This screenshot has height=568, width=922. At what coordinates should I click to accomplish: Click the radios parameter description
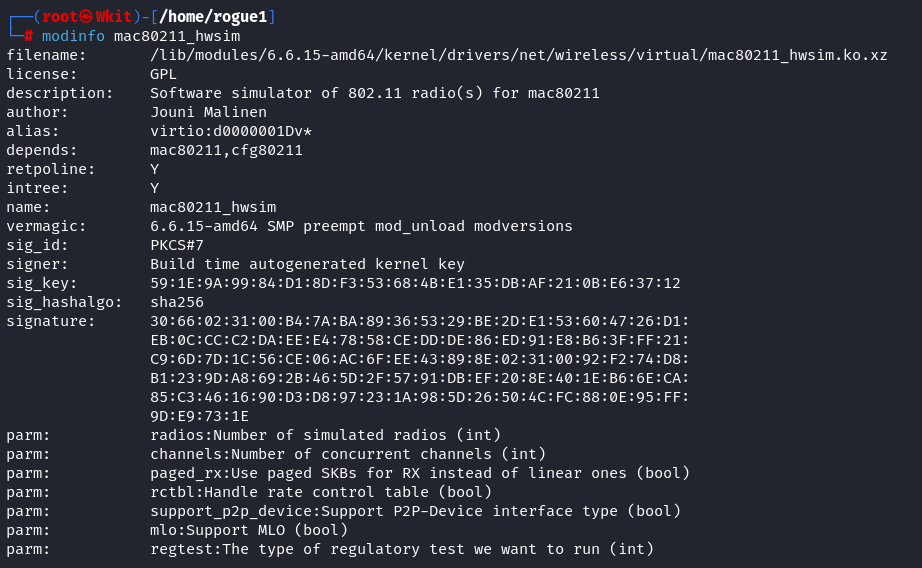point(325,435)
